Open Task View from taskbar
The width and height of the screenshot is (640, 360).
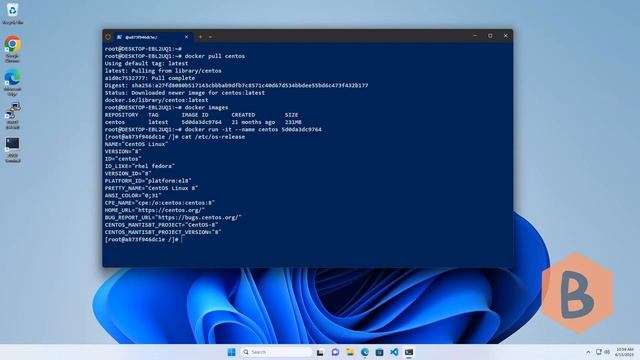pyautogui.click(x=320, y=352)
